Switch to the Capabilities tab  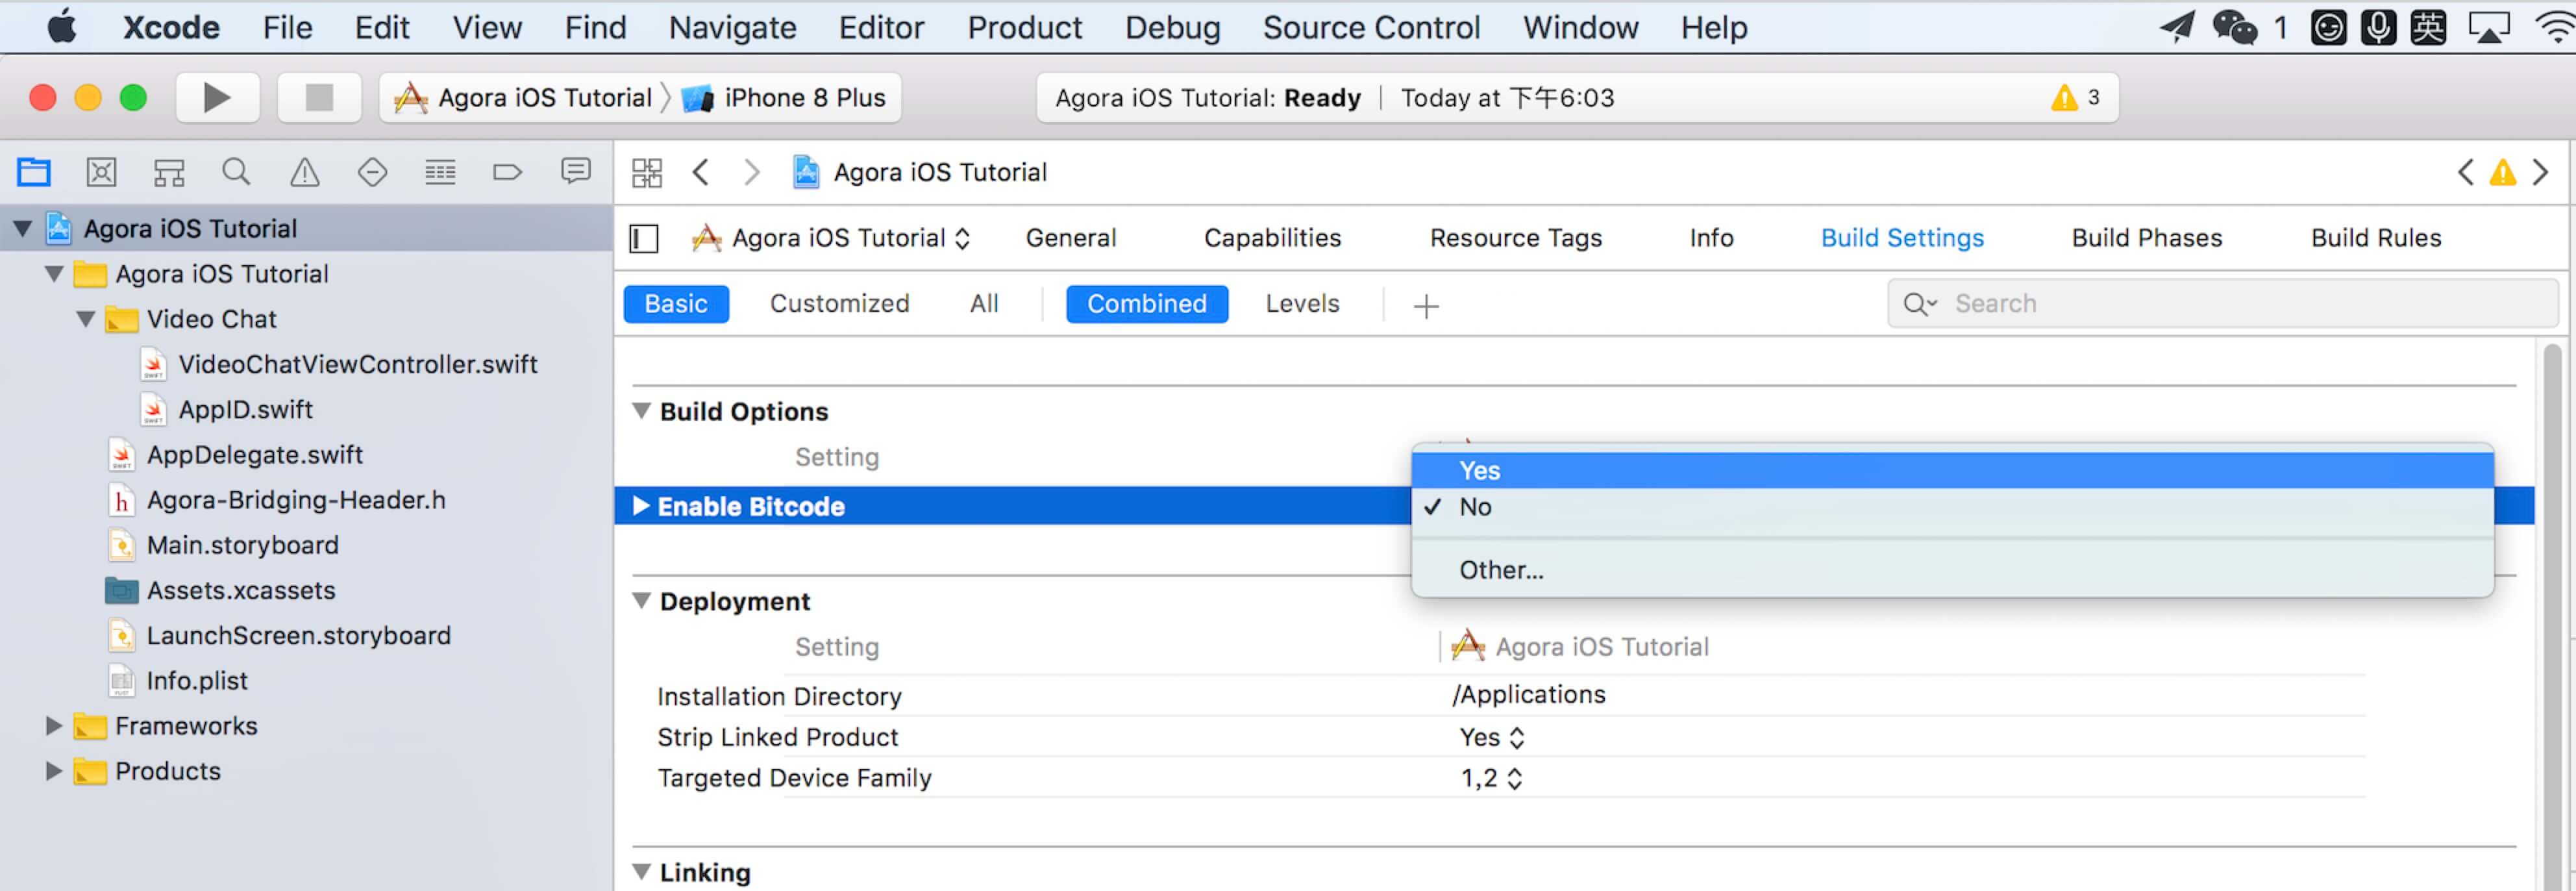[x=1272, y=238]
